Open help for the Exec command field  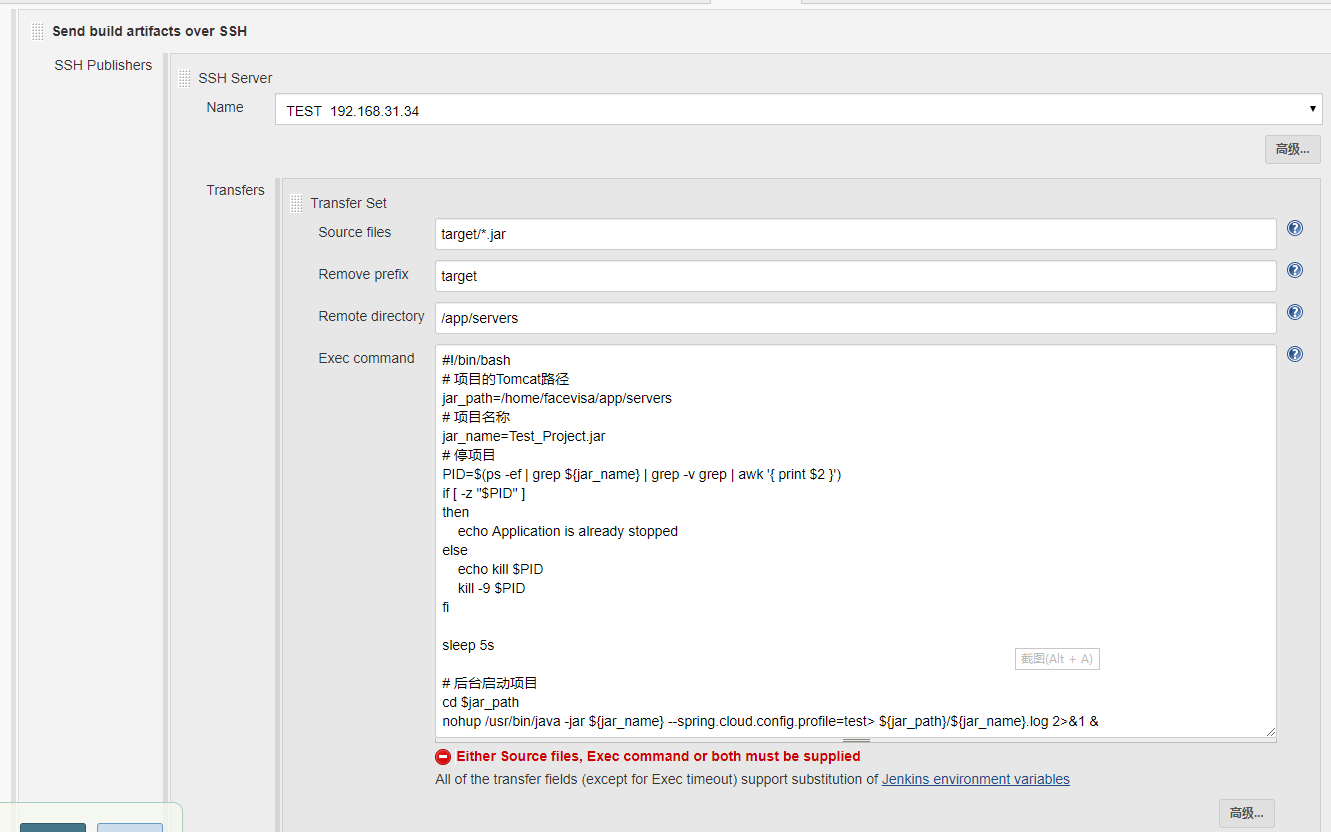pos(1294,353)
